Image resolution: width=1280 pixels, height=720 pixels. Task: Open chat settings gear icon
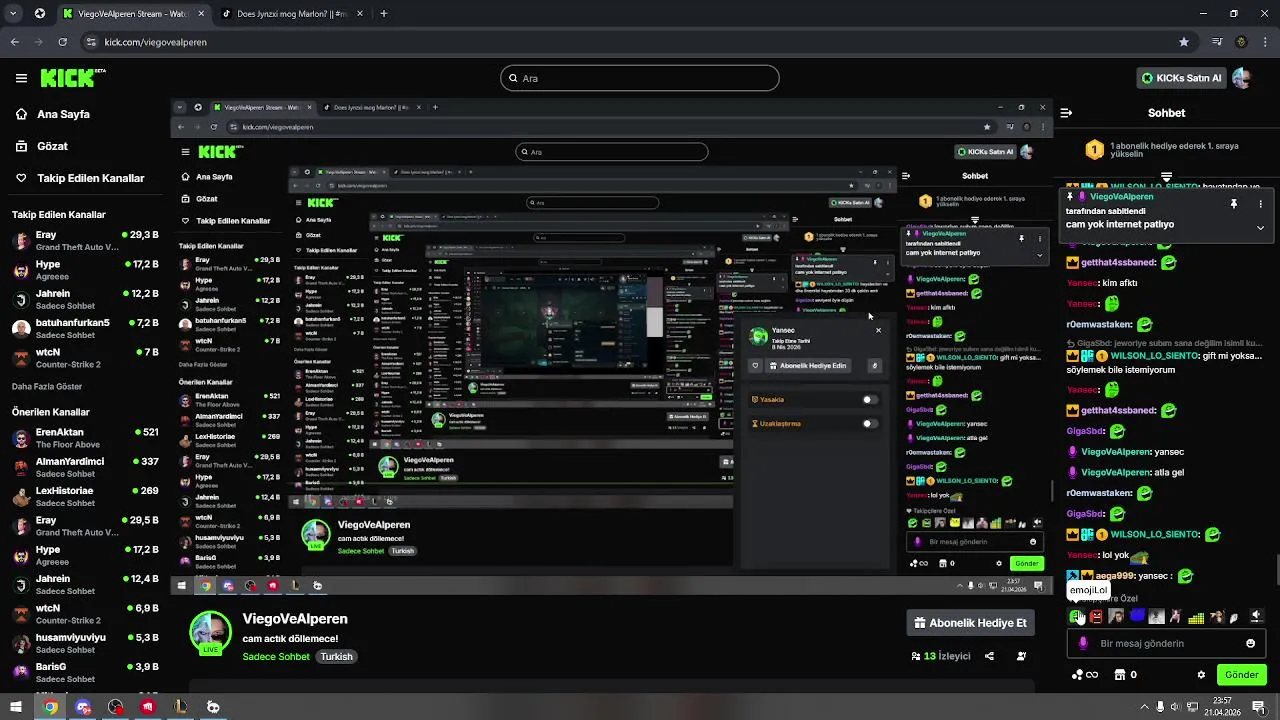coord(1201,675)
